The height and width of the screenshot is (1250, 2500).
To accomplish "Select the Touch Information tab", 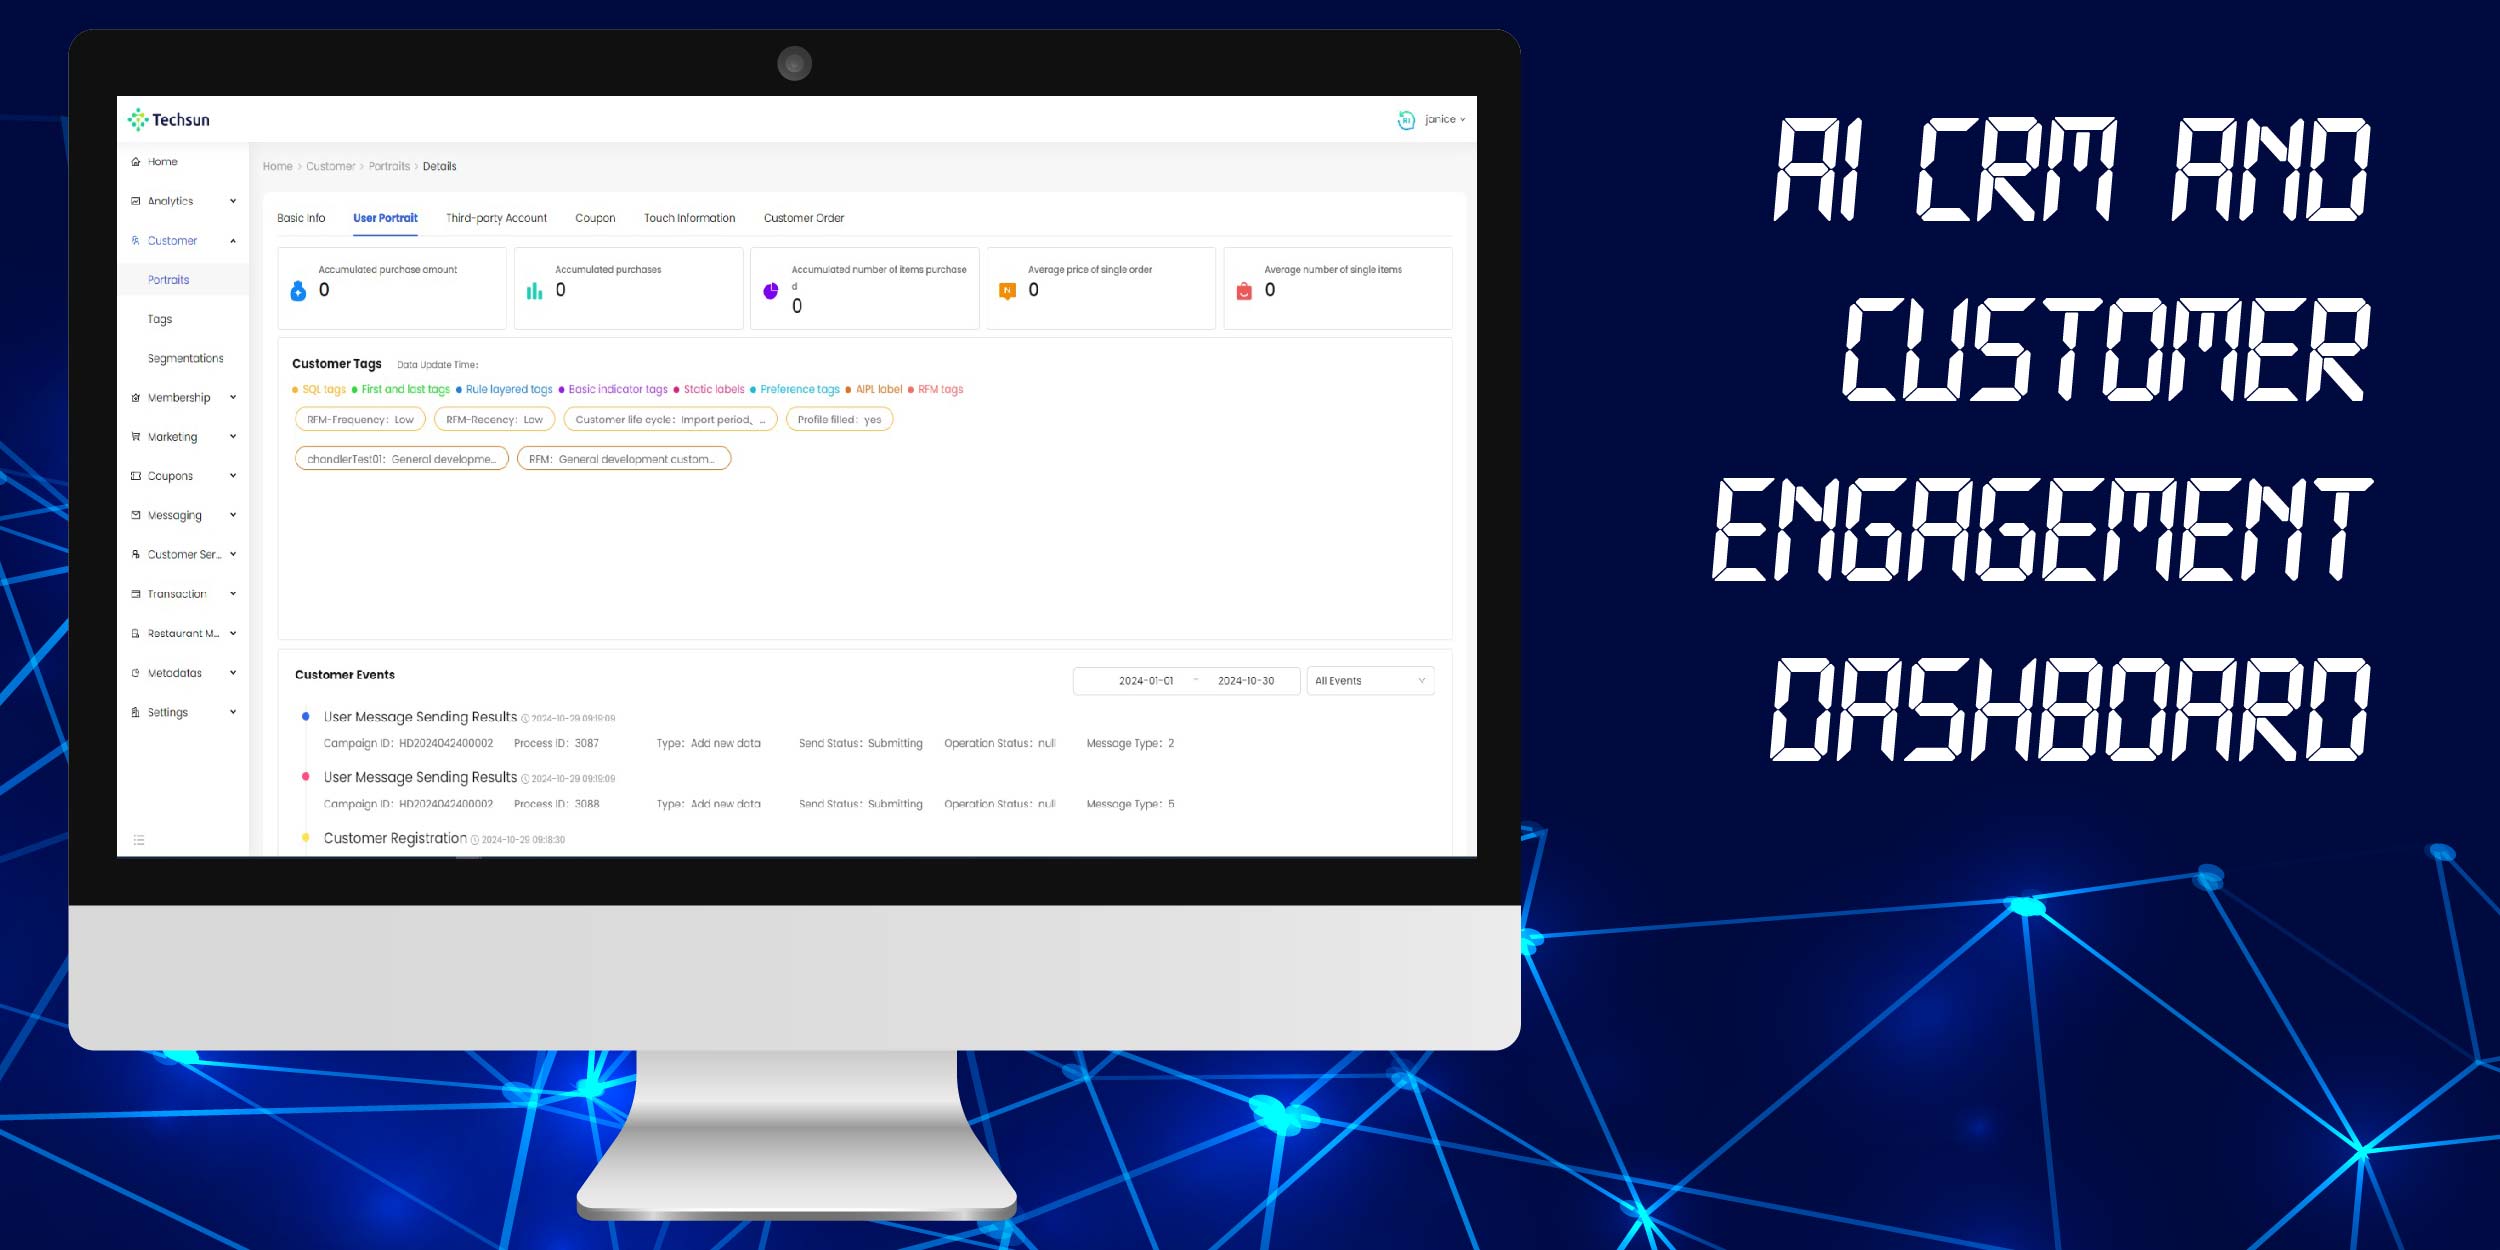I will pos(689,217).
